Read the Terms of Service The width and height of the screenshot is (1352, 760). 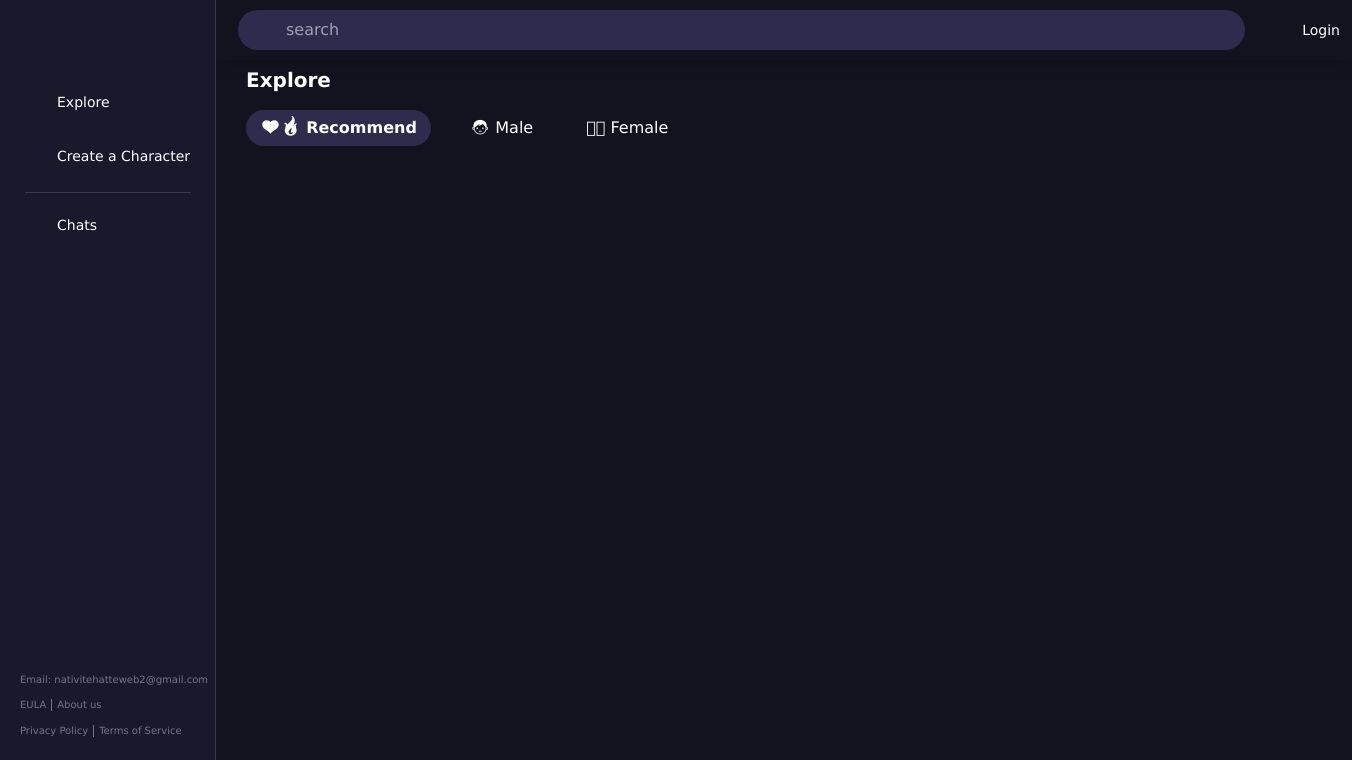(140, 731)
